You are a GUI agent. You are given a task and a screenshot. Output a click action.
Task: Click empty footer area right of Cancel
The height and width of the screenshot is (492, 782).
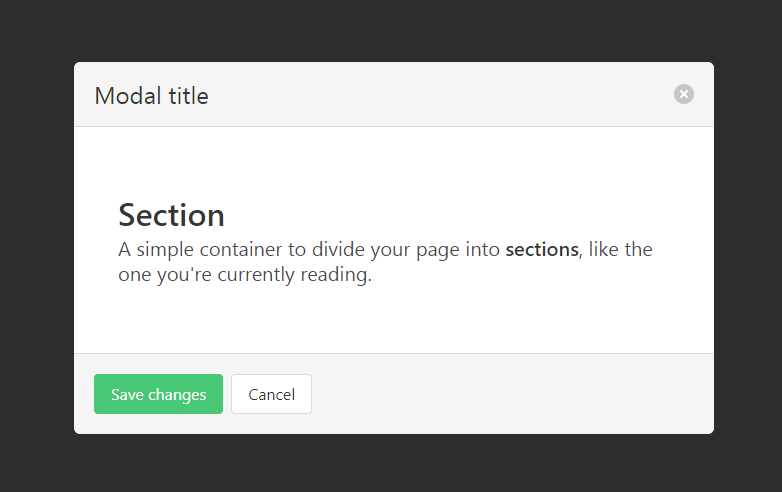click(513, 394)
